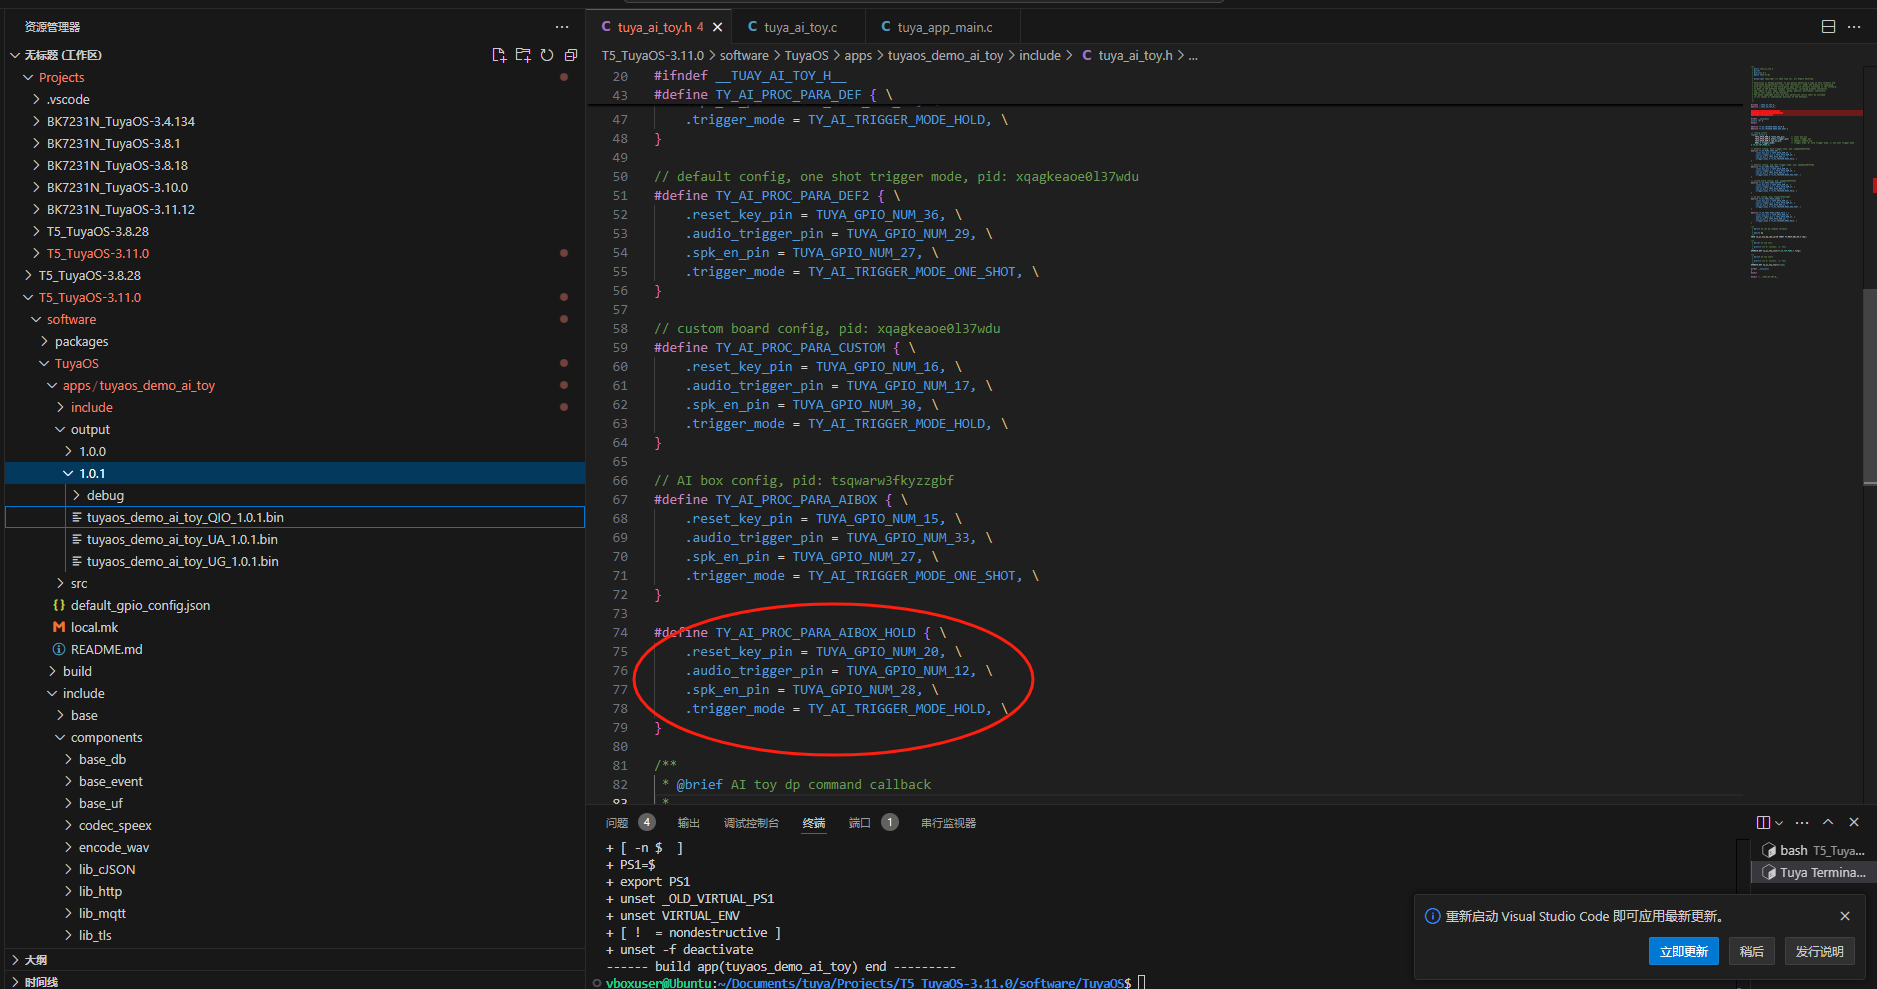
Task: Split the terminal panel
Action: (1763, 822)
